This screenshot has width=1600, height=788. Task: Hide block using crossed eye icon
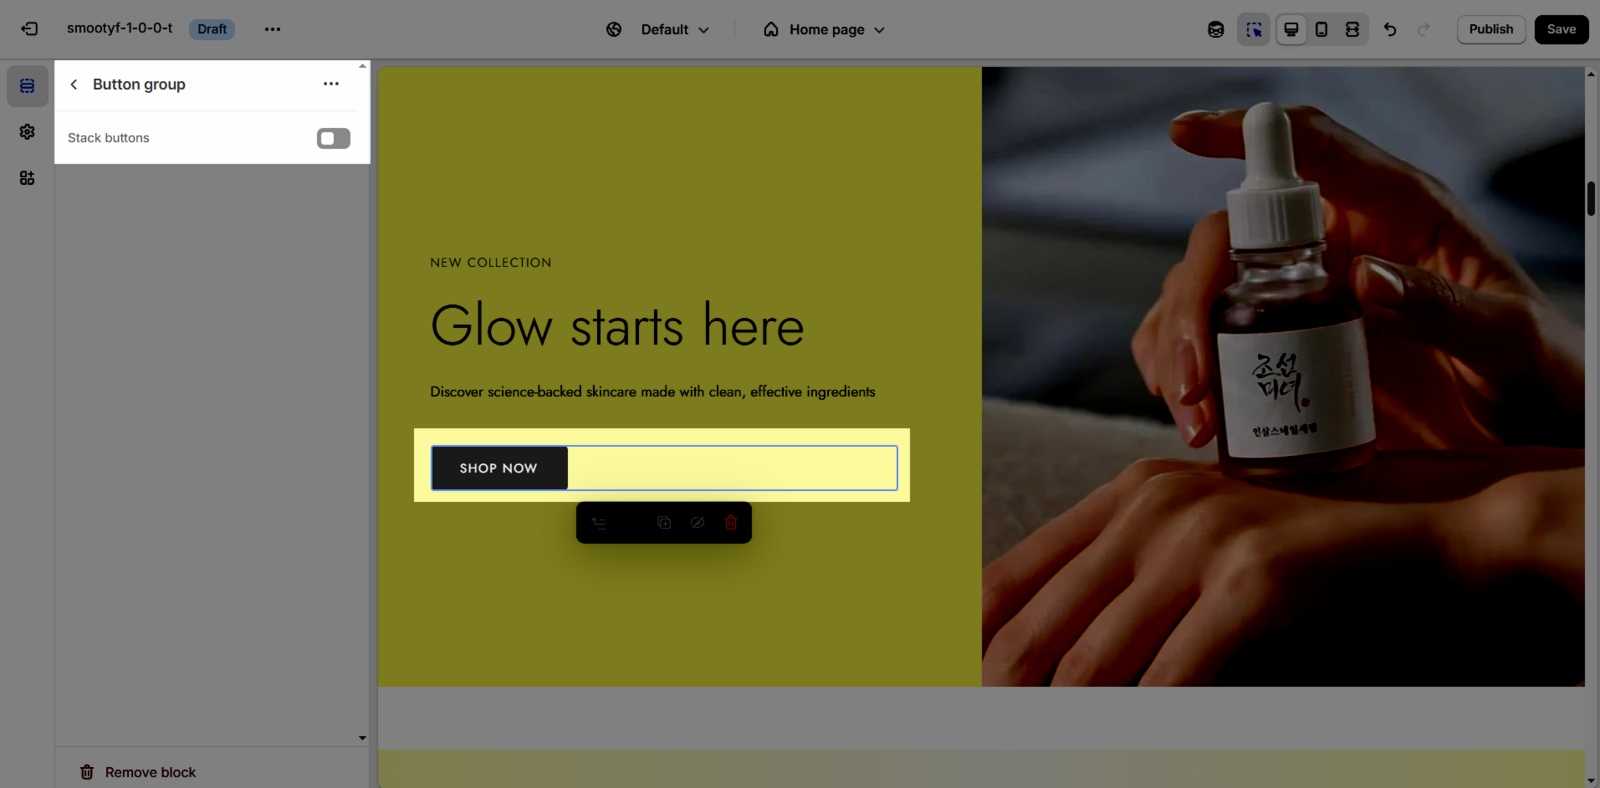point(697,523)
